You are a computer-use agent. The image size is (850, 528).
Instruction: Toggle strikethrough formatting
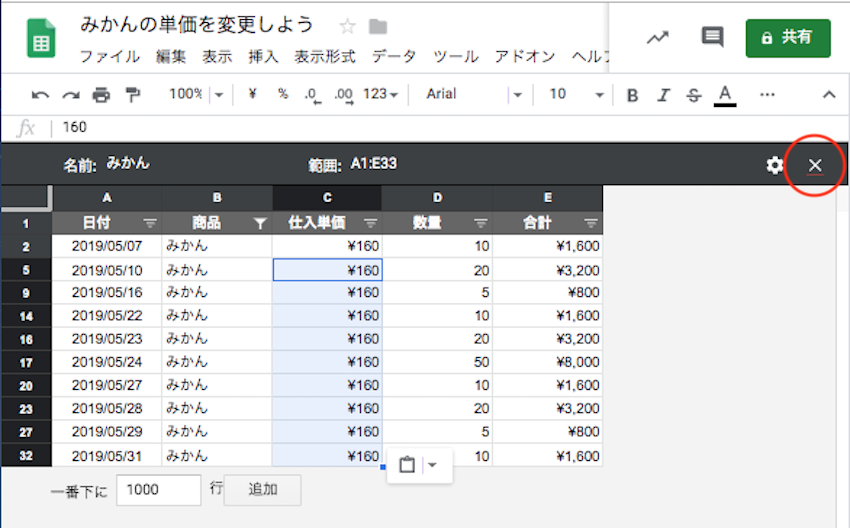coord(694,95)
